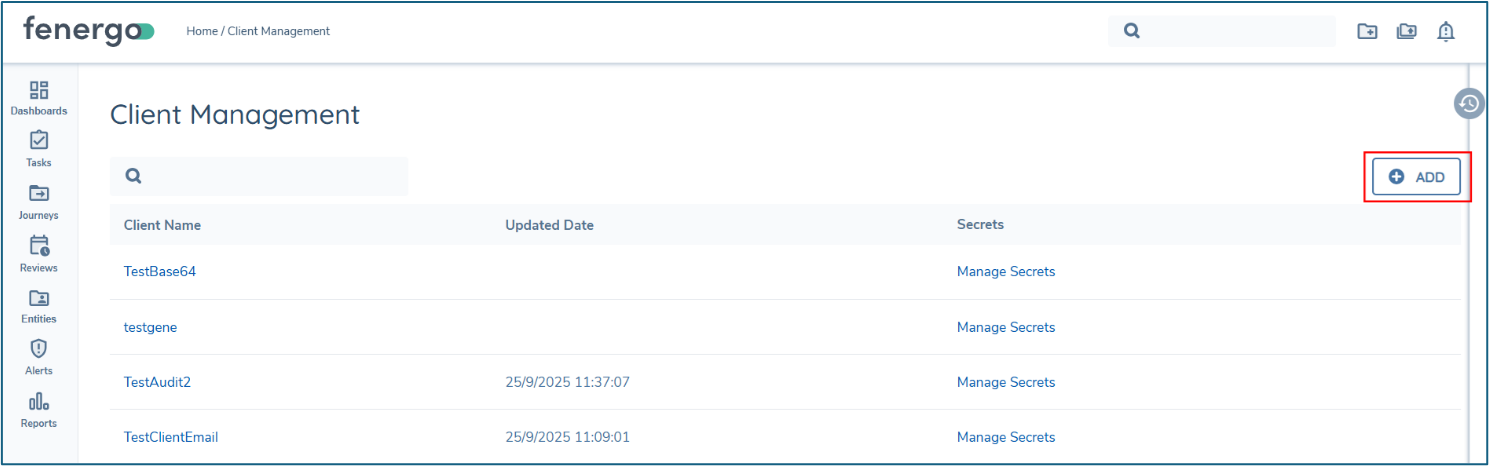Open Journeys from the sidebar
Image resolution: width=1489 pixels, height=466 pixels.
click(39, 194)
